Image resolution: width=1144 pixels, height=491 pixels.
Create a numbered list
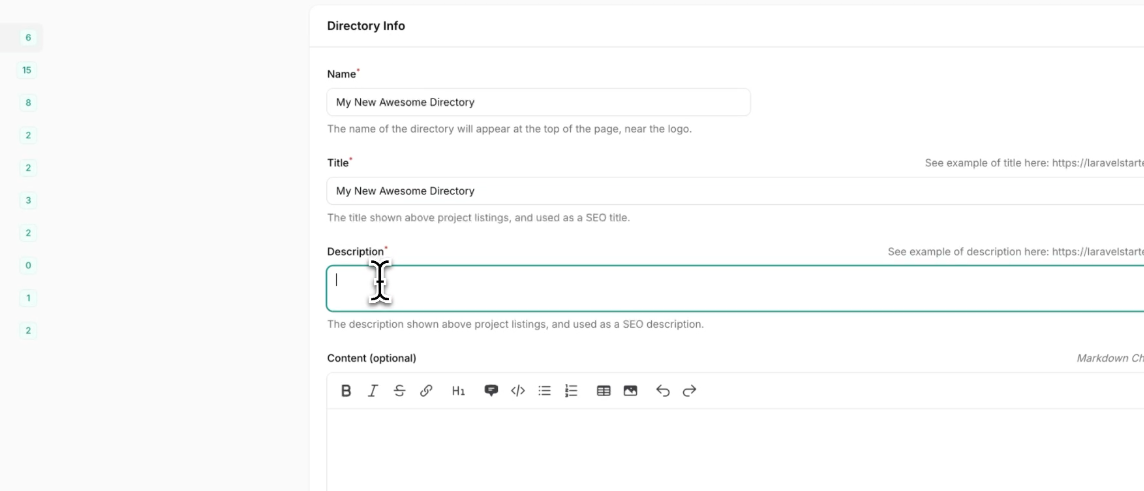click(571, 391)
